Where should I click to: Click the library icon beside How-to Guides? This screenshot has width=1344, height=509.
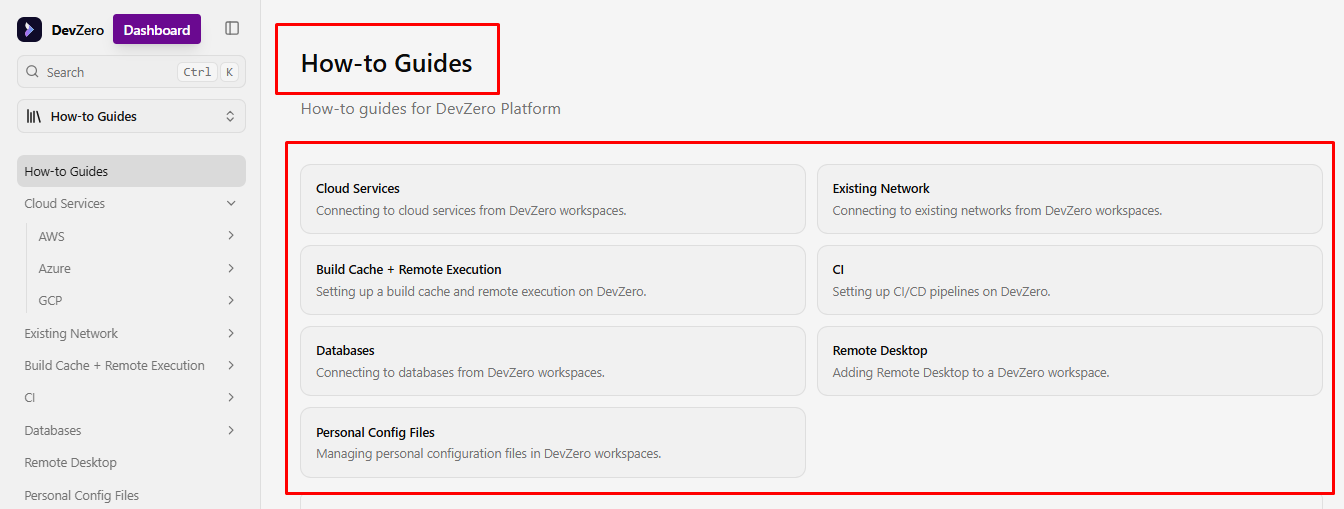pyautogui.click(x=34, y=116)
